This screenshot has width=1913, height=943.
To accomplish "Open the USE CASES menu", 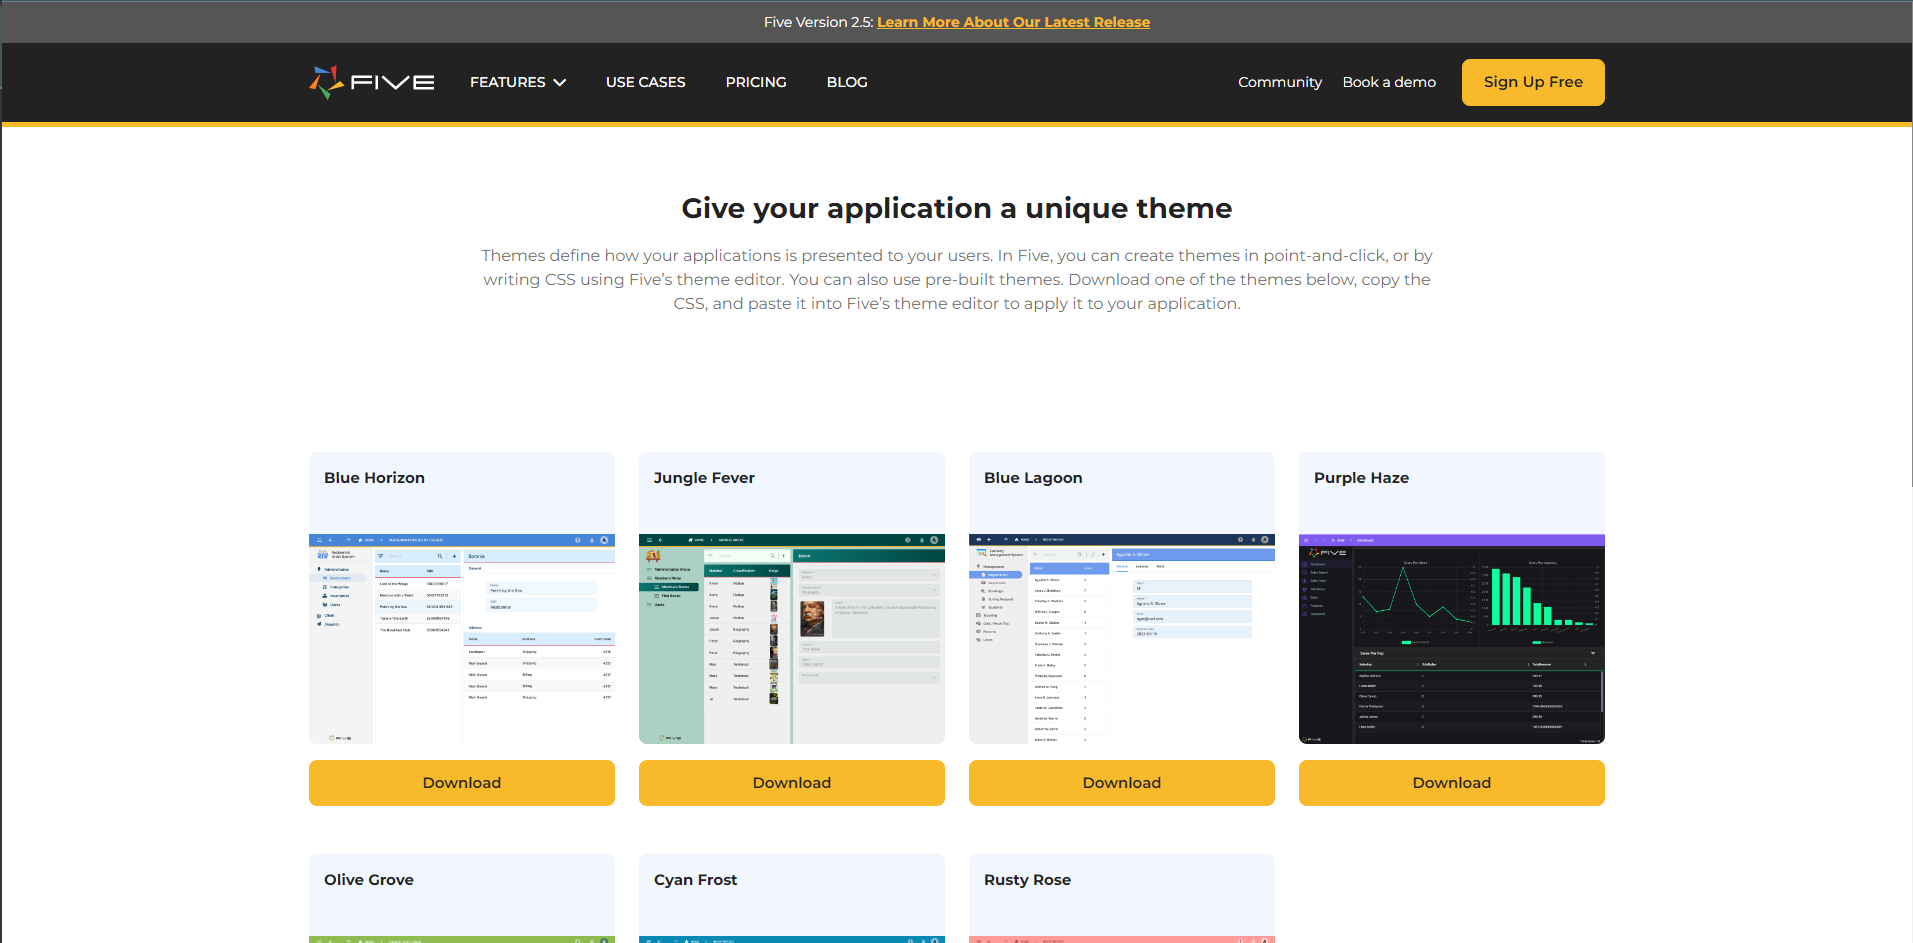I will (645, 82).
